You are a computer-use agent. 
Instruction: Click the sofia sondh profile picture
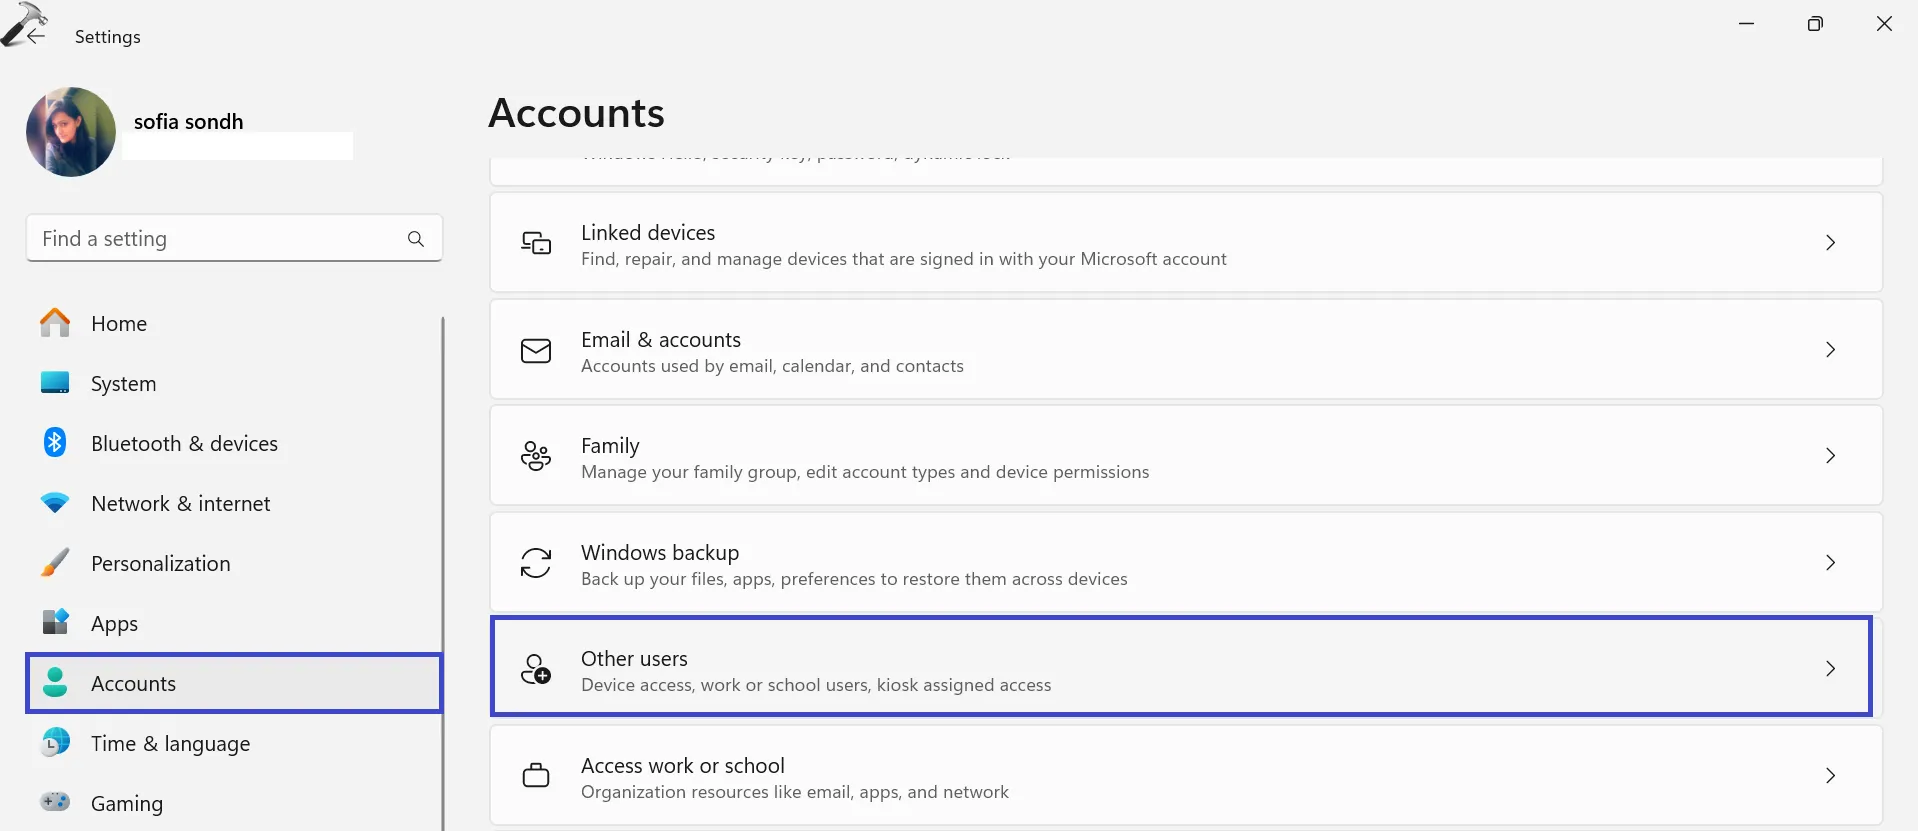[71, 132]
